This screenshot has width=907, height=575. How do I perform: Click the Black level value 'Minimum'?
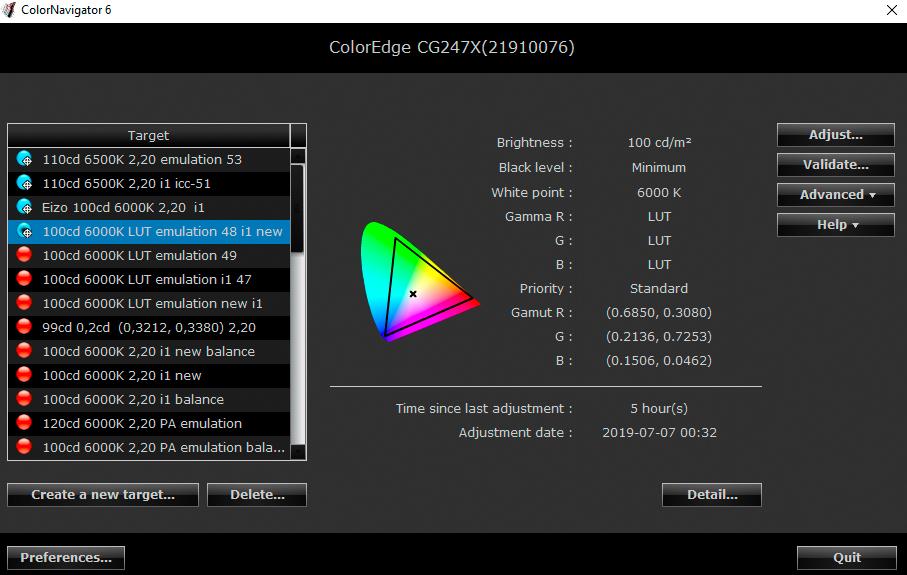coord(659,168)
